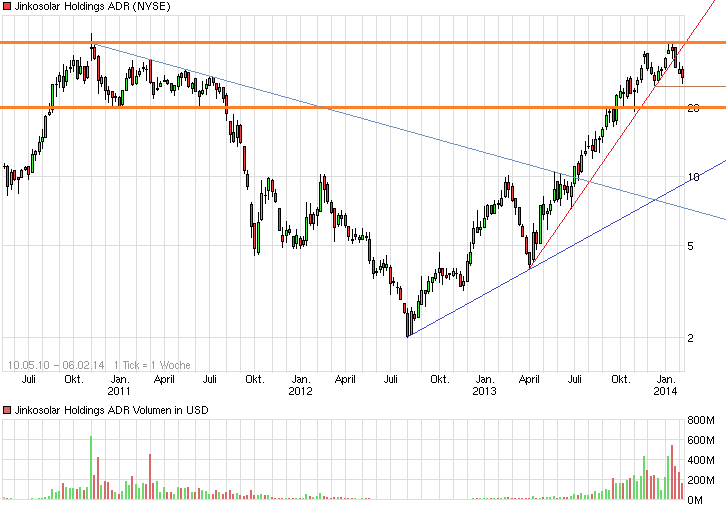The image size is (726, 508).
Task: Click the red legend square beside the Volumen title
Action: pyautogui.click(x=6, y=410)
